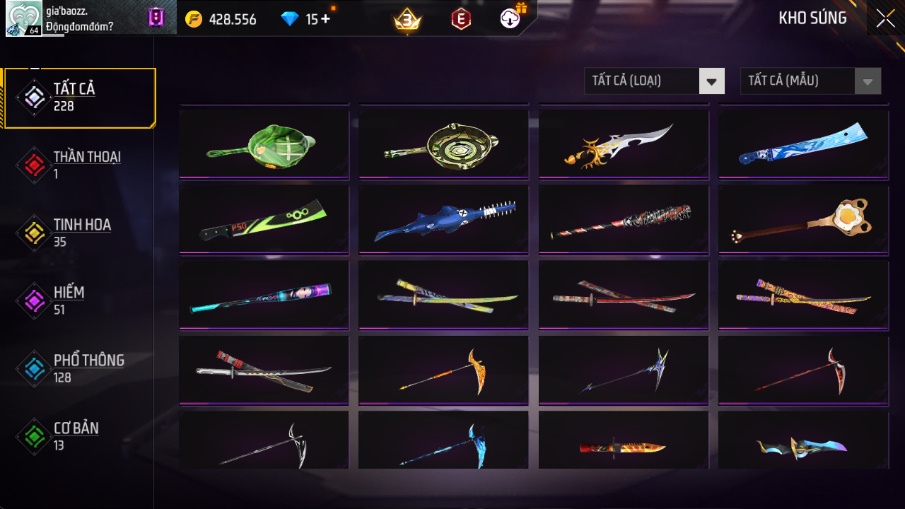Select the fried egg cat paw bat skin

[x=803, y=220]
